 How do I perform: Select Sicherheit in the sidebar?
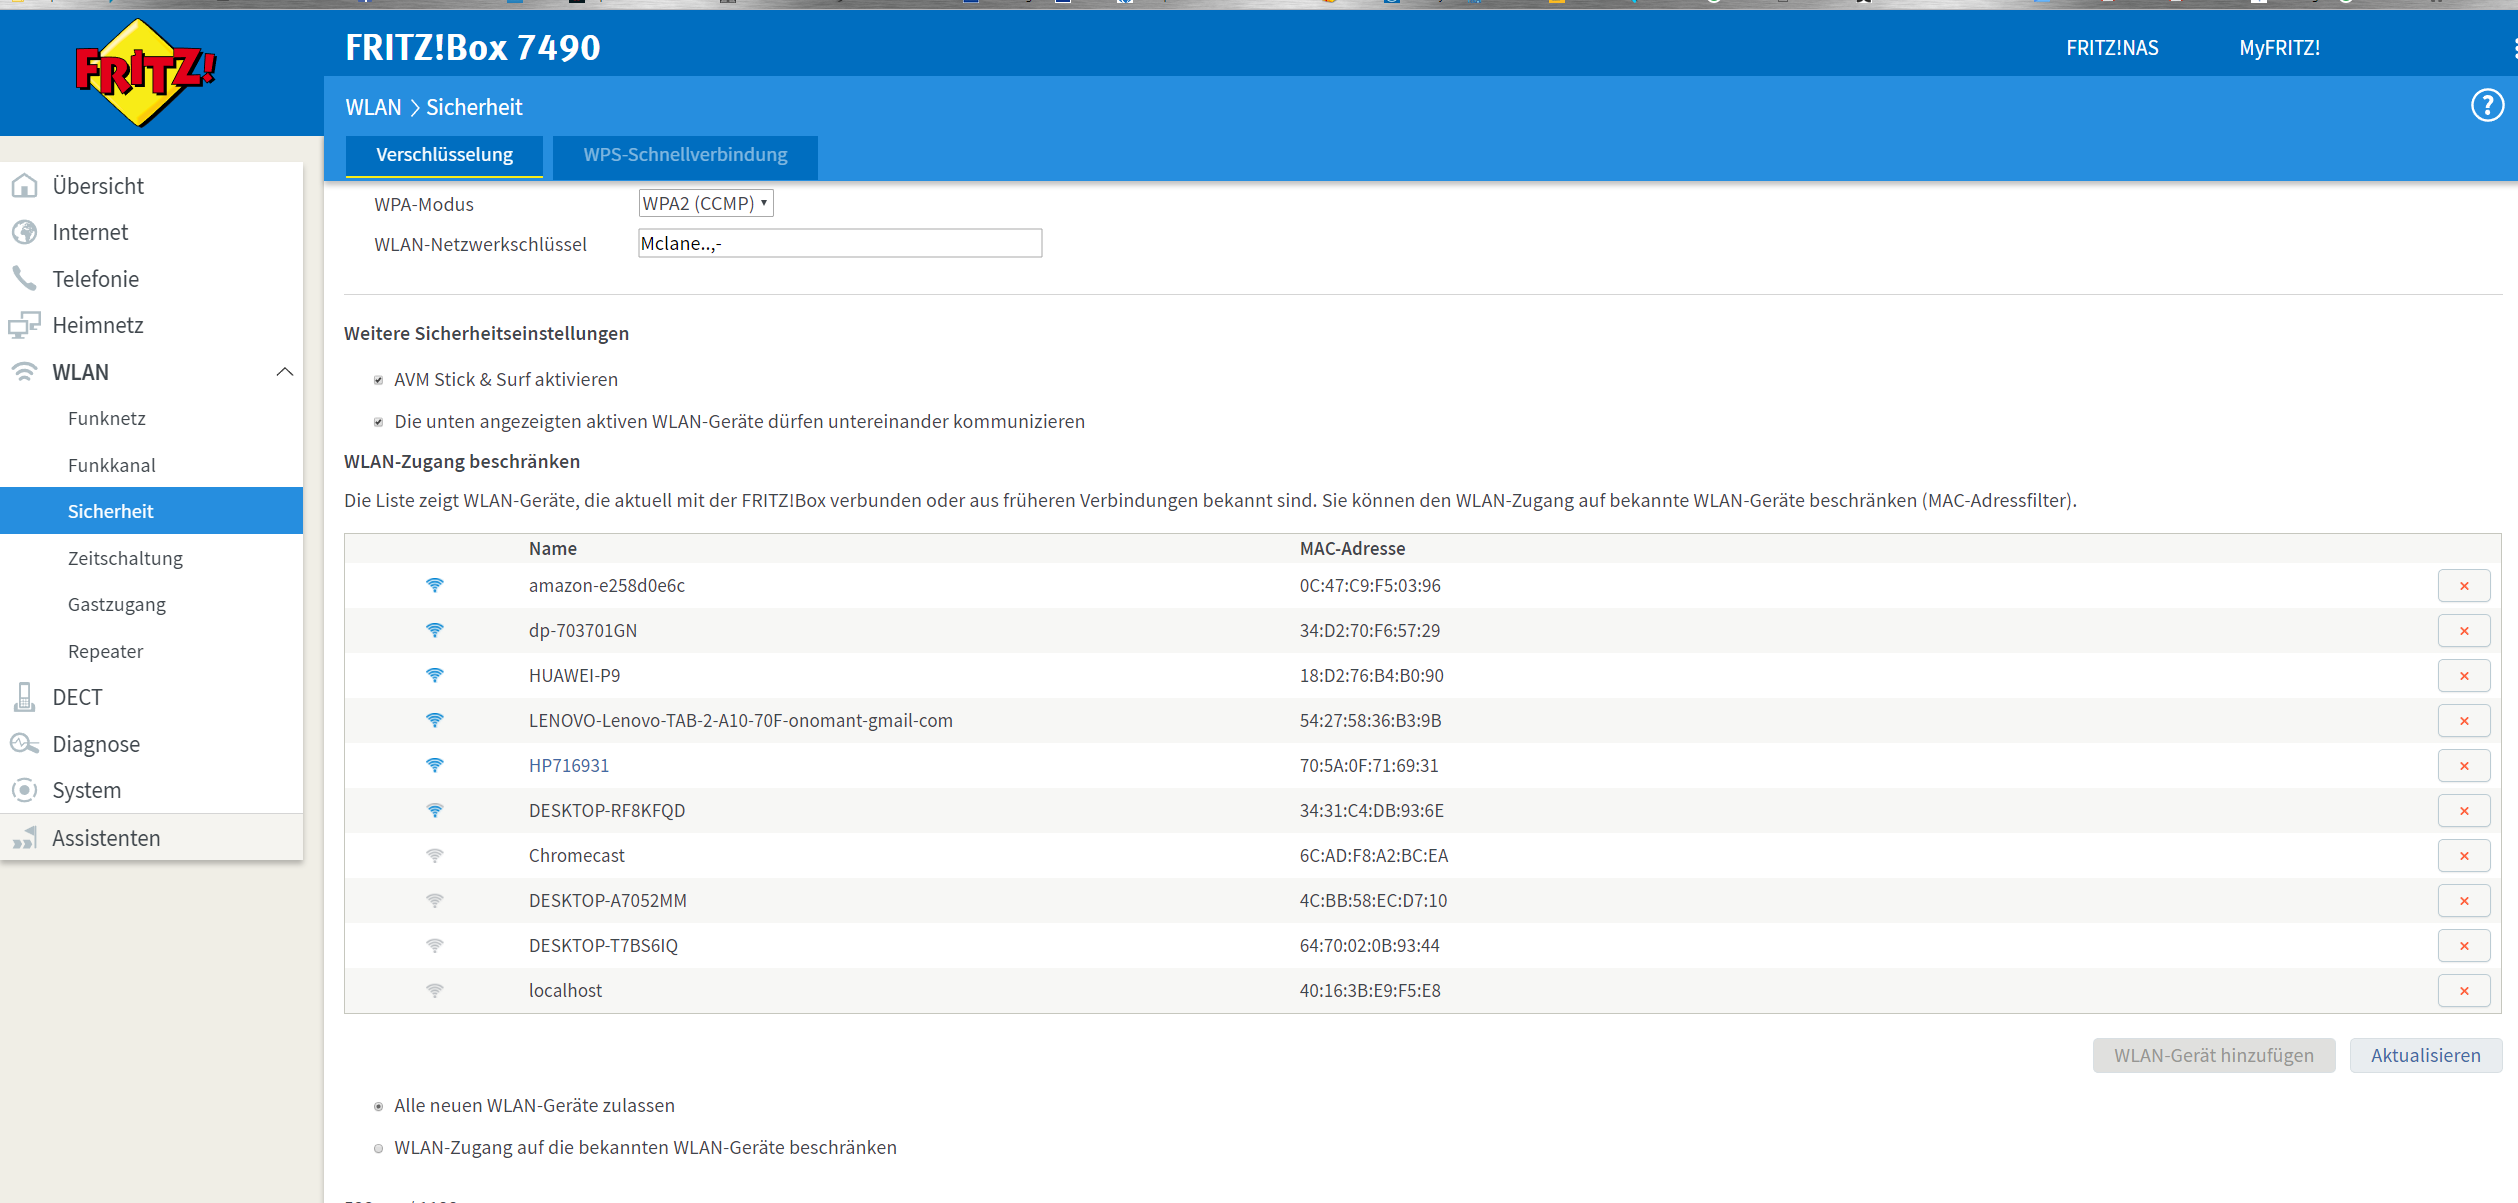(151, 511)
